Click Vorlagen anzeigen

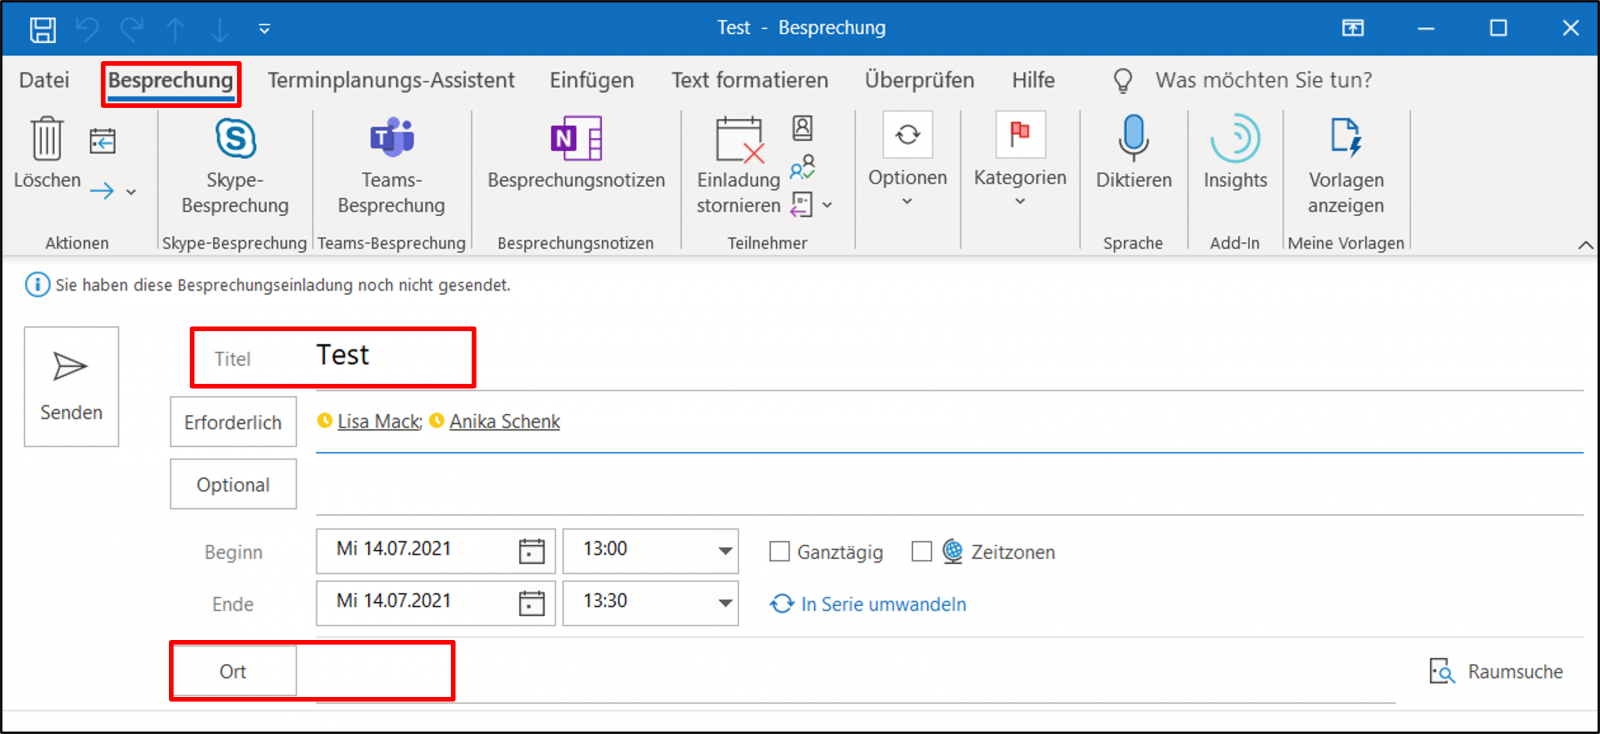pyautogui.click(x=1346, y=166)
